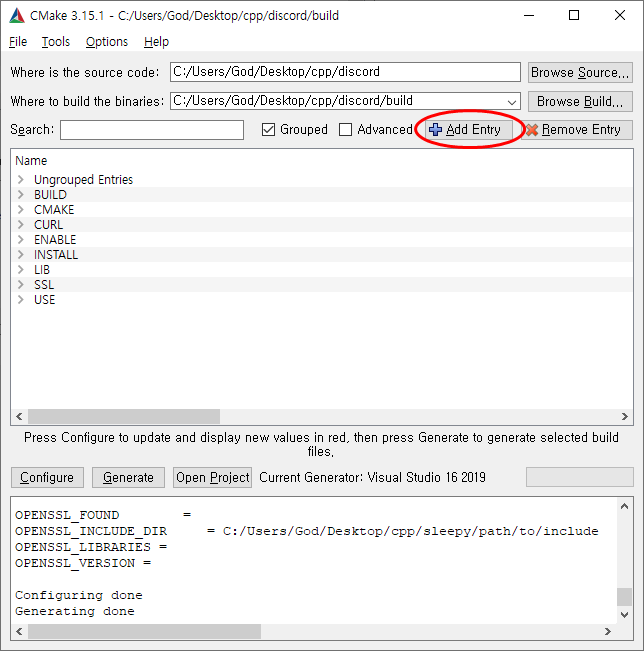This screenshot has width=644, height=651.
Task: Close the CMake window
Action: point(620,15)
